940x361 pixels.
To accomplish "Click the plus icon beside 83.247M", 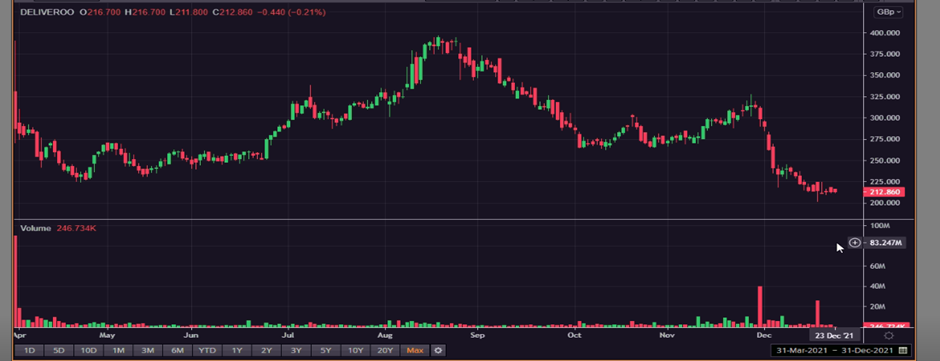I will click(854, 243).
